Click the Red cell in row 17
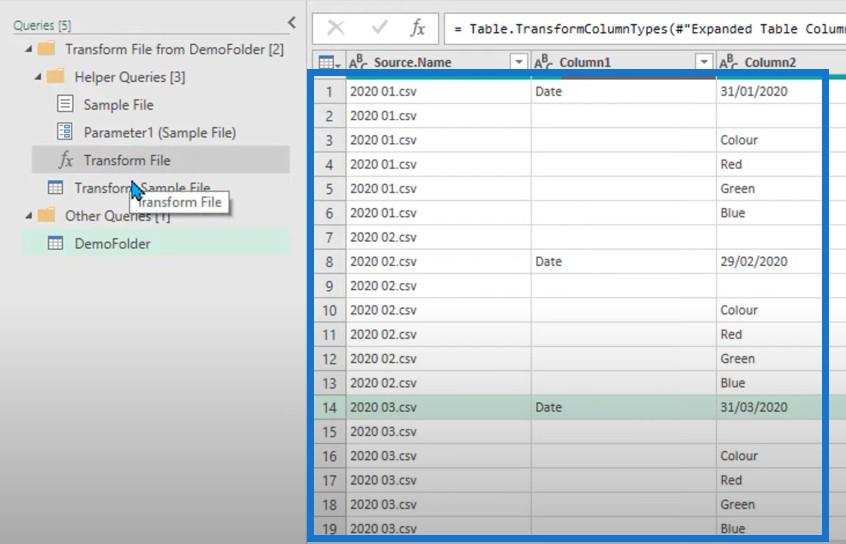 (x=769, y=480)
